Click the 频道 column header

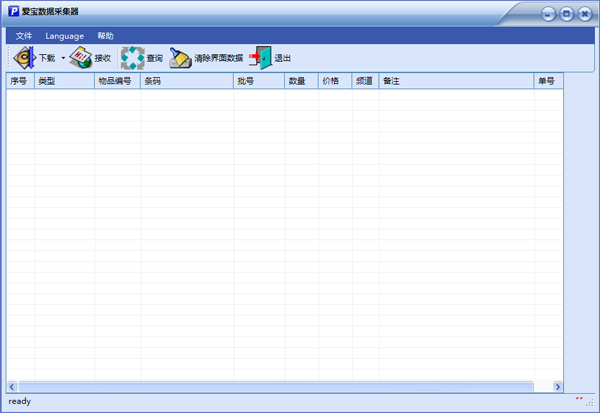click(365, 81)
